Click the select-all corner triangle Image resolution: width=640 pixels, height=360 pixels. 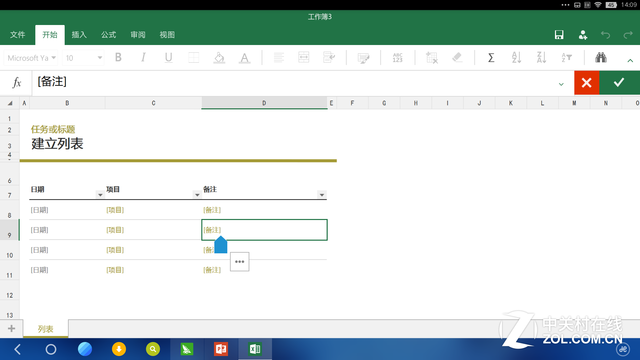[x=10, y=103]
